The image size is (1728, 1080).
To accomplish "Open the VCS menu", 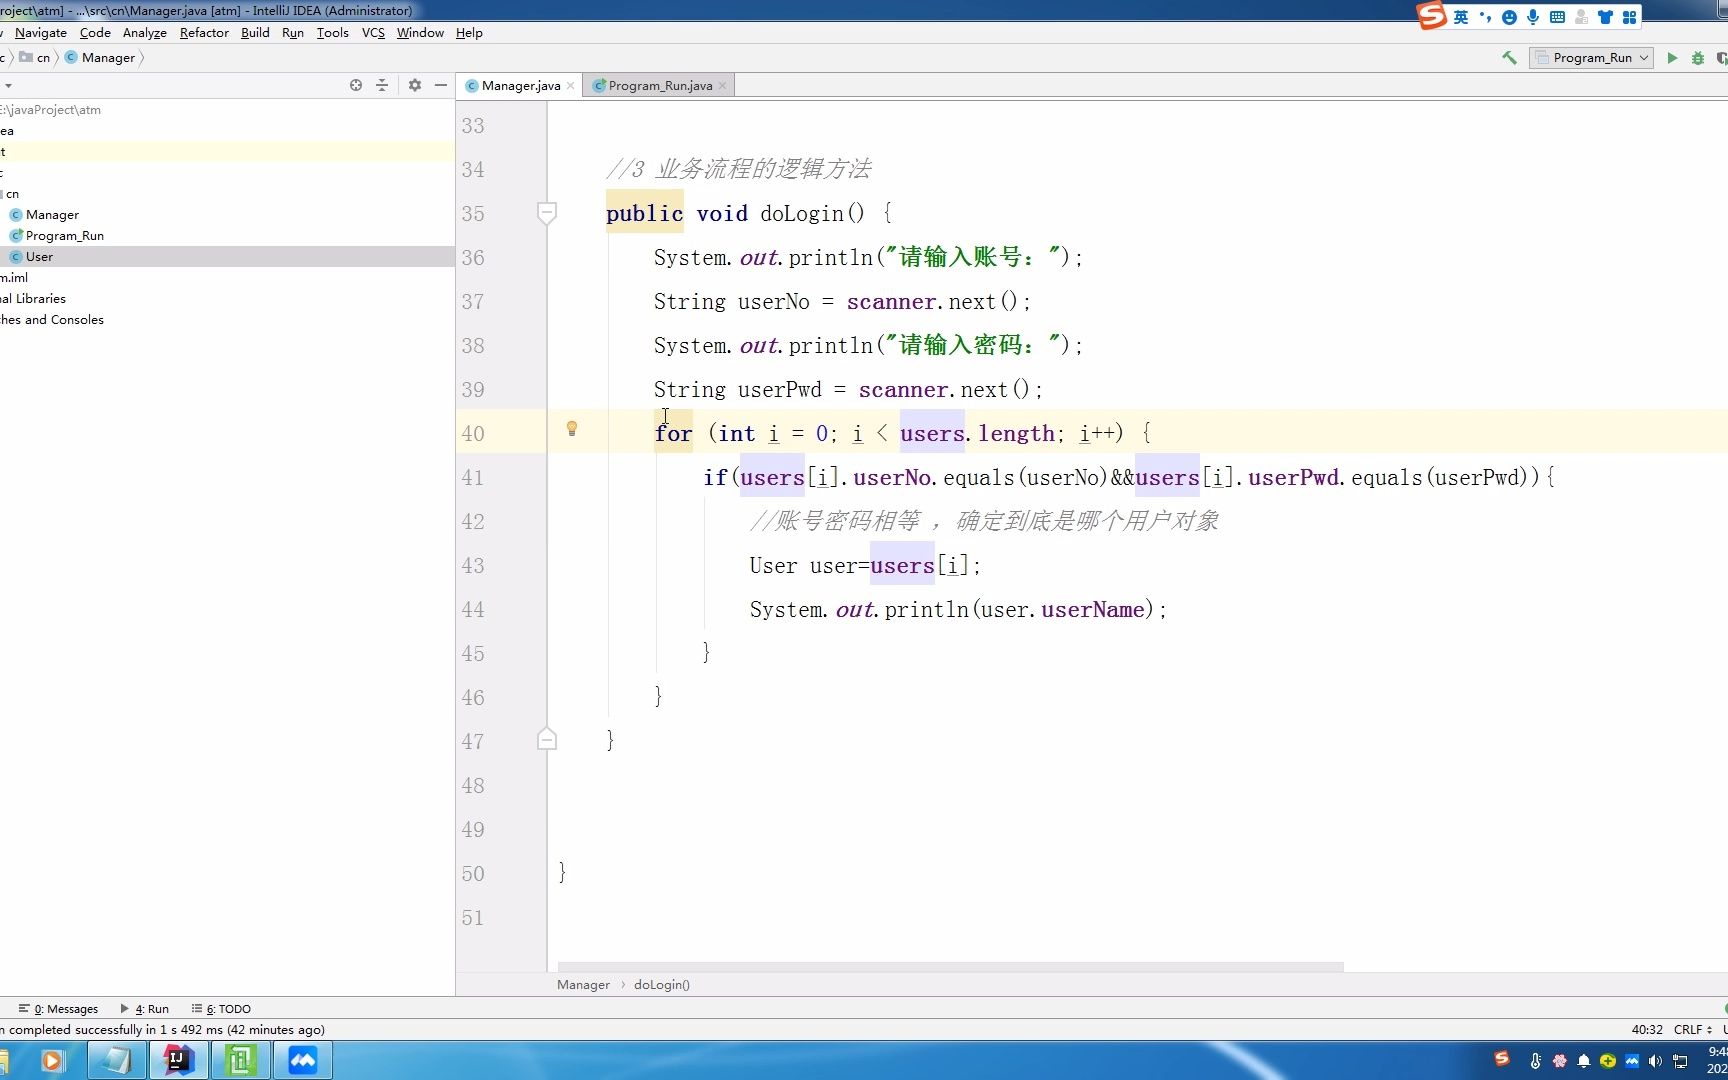I will pos(373,33).
